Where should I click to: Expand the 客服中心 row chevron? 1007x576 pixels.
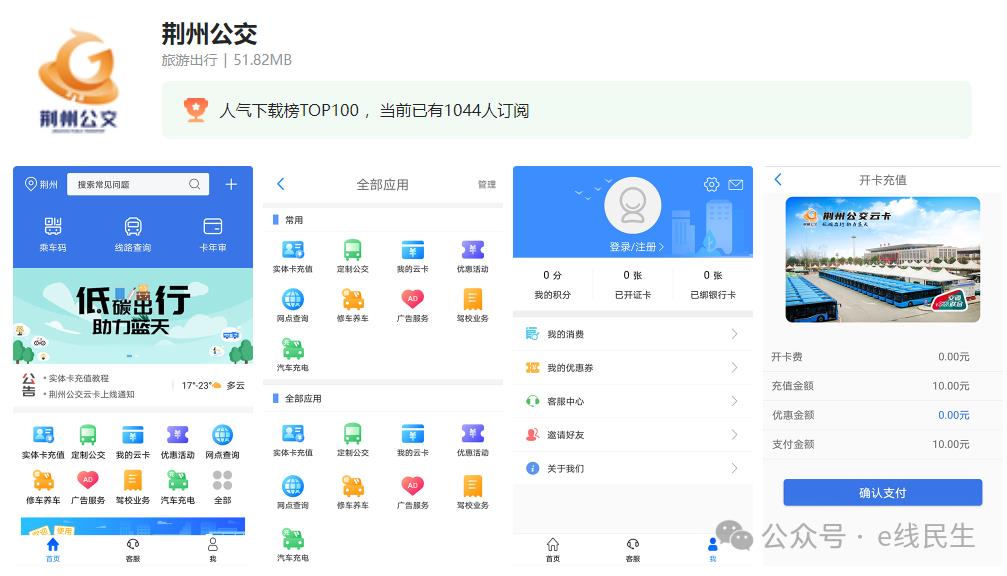click(x=735, y=401)
